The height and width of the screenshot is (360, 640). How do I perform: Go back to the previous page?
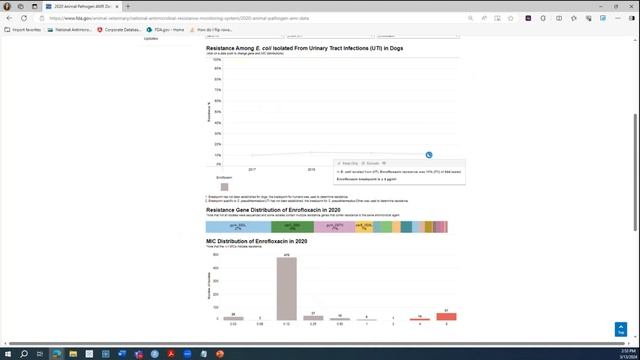point(9,18)
